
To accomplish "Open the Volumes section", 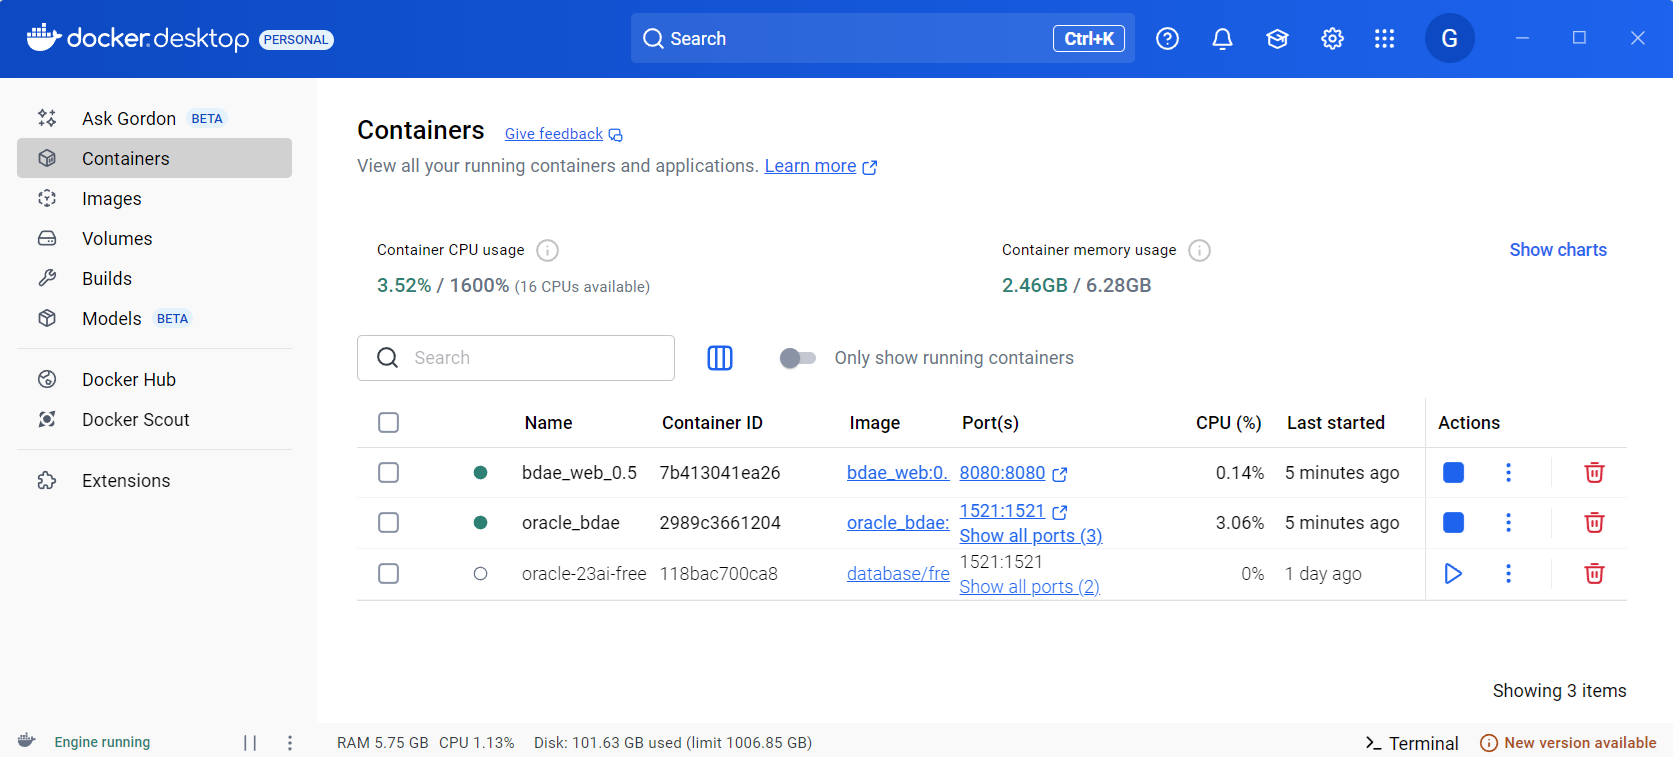I will tap(117, 239).
